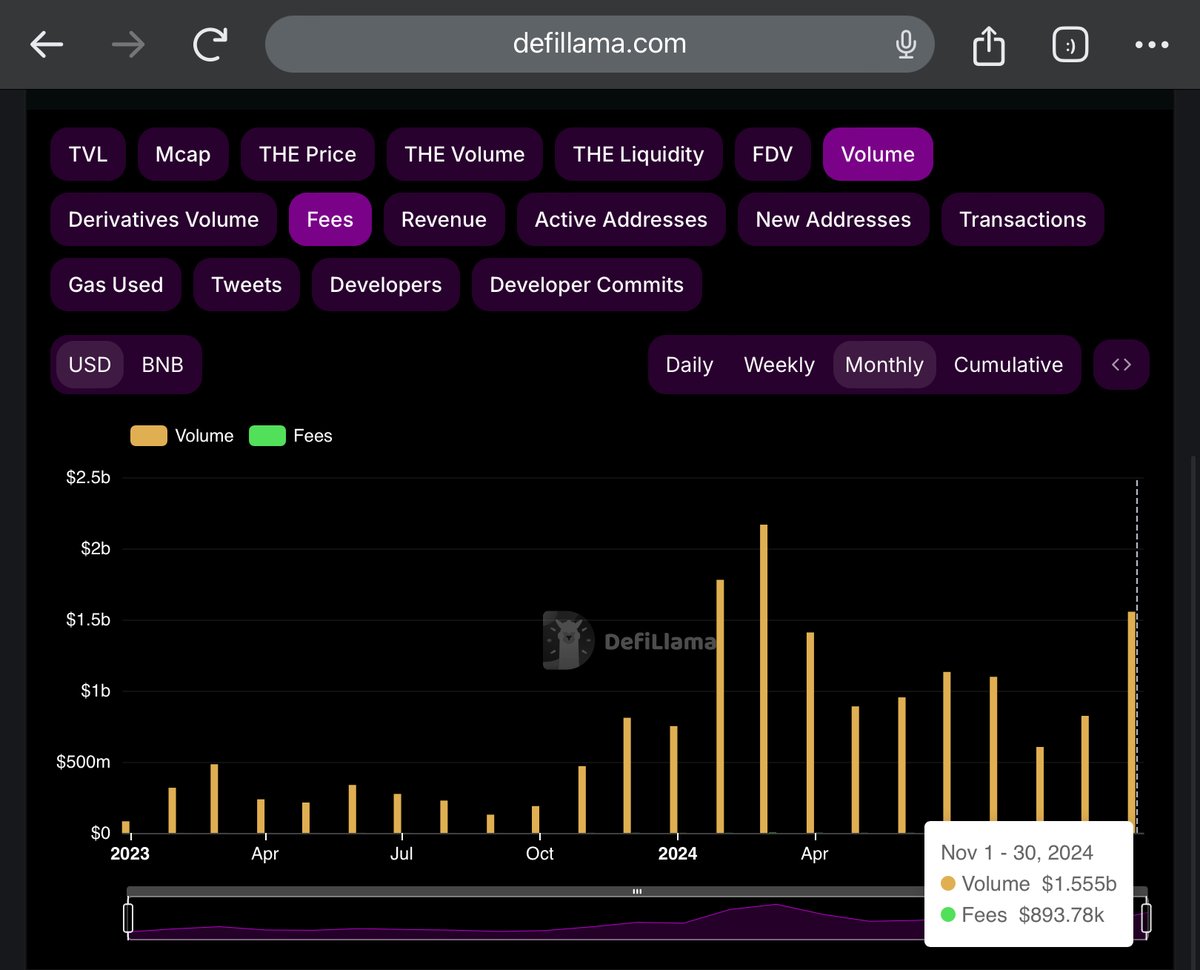The height and width of the screenshot is (970, 1200).
Task: Click the tallest volume bar near $2b
Action: click(764, 678)
